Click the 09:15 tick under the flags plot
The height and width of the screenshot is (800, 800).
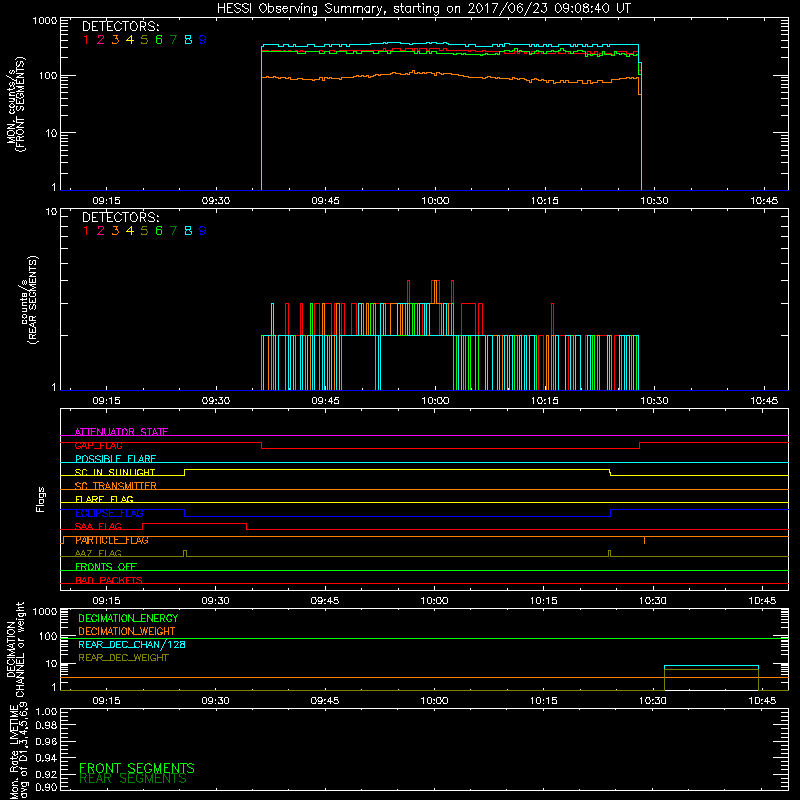point(106,601)
